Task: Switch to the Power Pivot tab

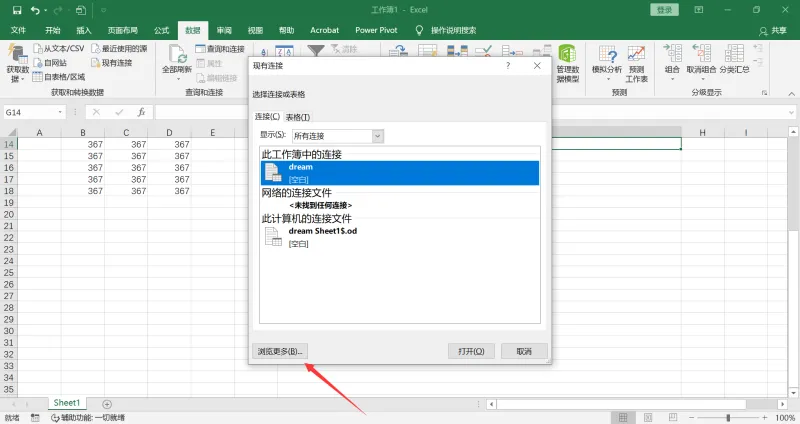Action: point(376,30)
